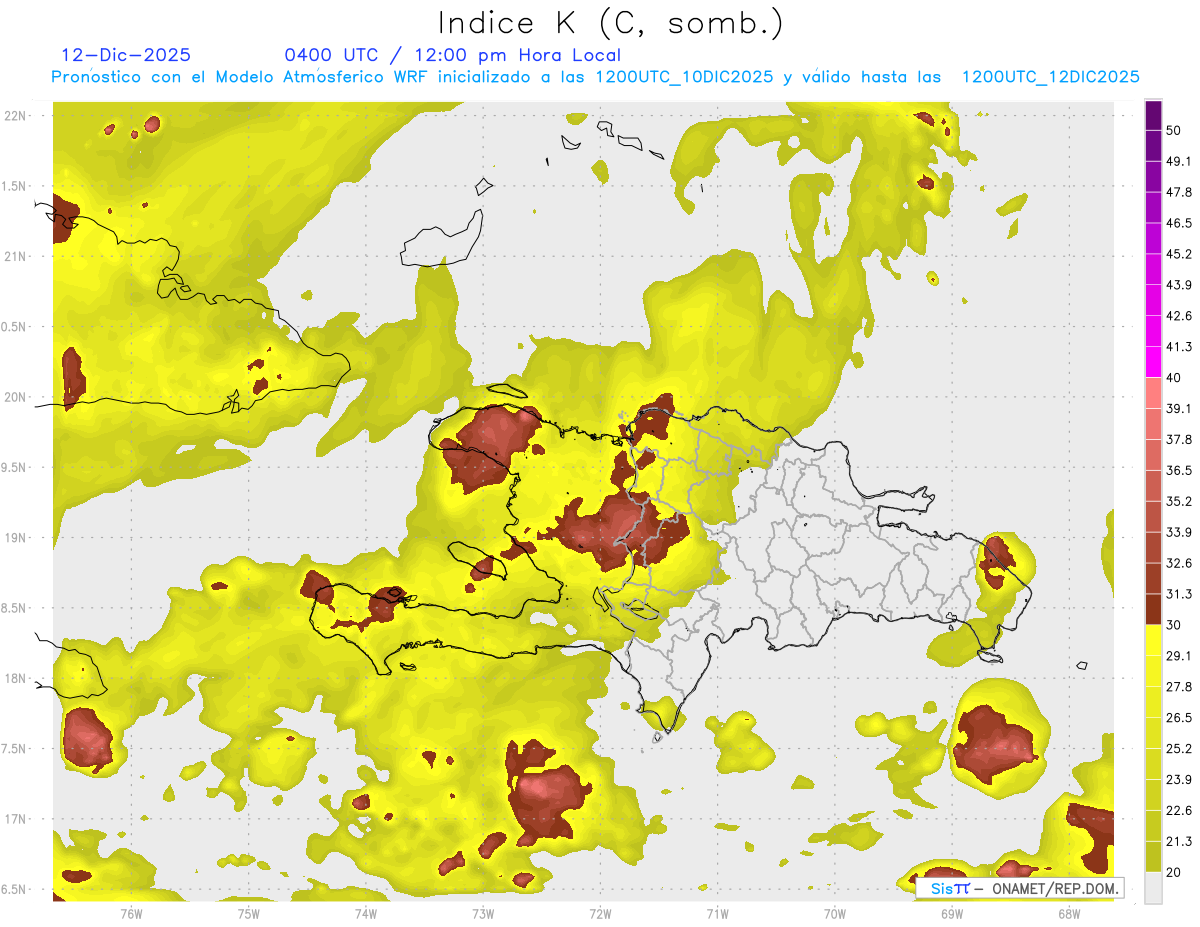Click the colorbar value "47.8"
Image resolution: width=1200 pixels, height=927 pixels.
(1179, 192)
